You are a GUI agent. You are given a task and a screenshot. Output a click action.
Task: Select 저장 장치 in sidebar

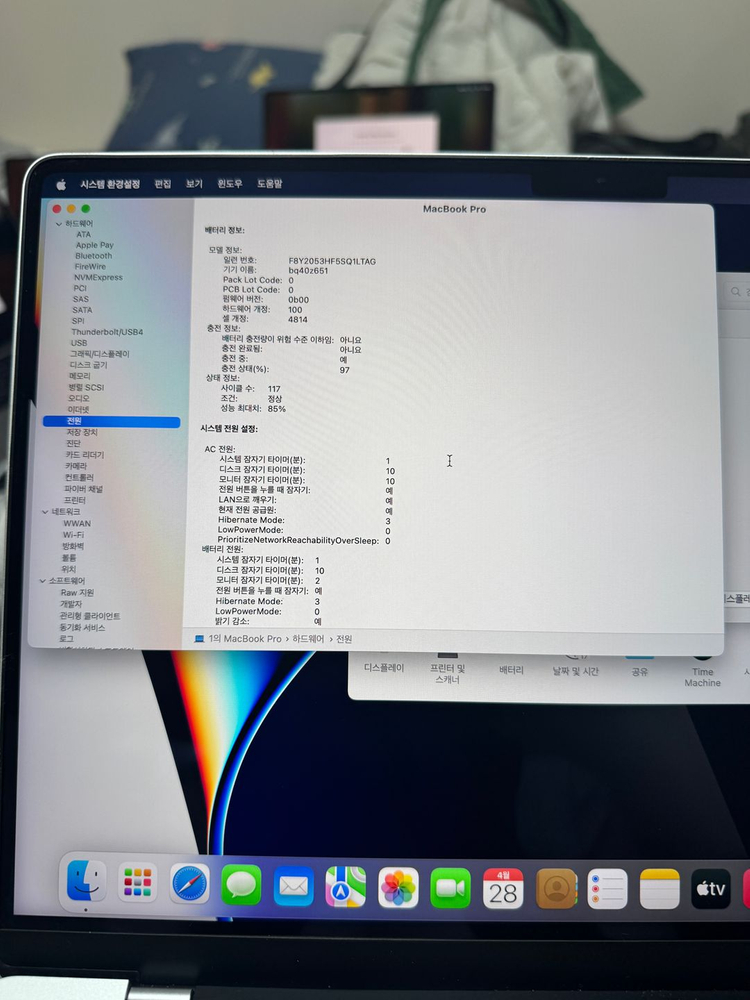(82, 432)
